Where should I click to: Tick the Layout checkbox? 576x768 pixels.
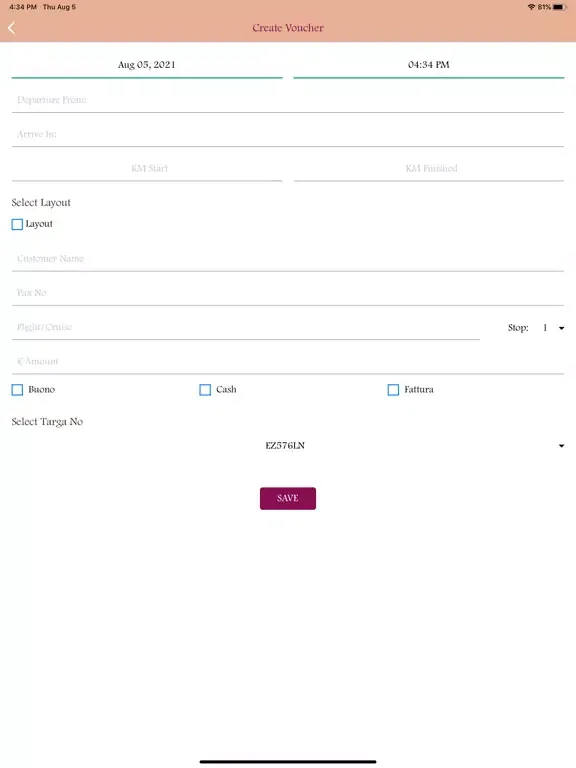(17, 224)
